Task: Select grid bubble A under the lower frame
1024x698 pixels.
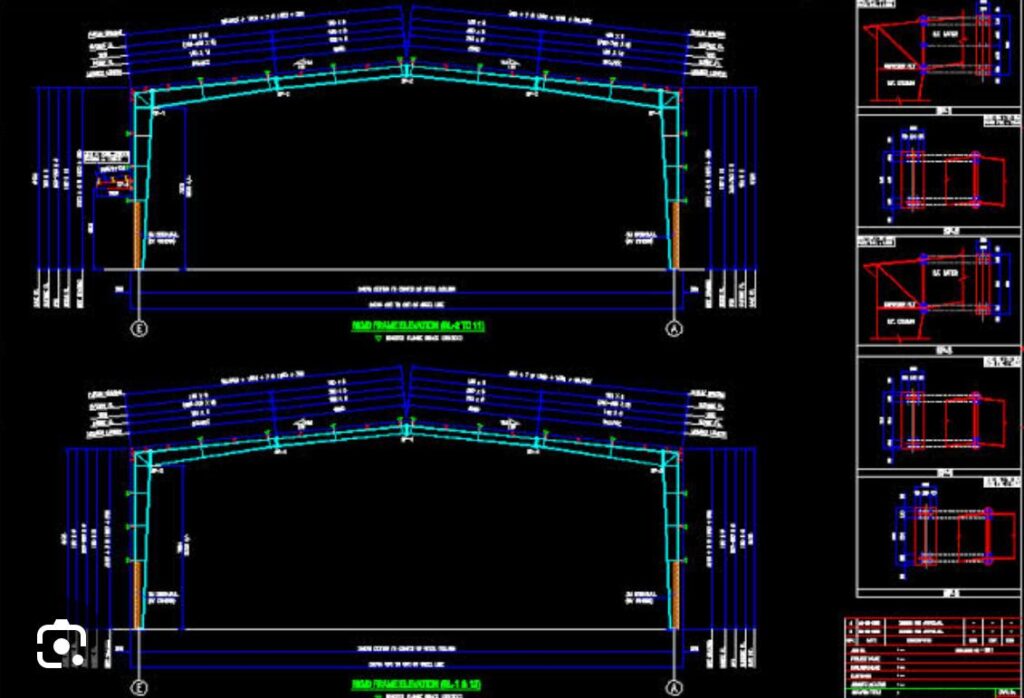Action: pyautogui.click(x=674, y=688)
